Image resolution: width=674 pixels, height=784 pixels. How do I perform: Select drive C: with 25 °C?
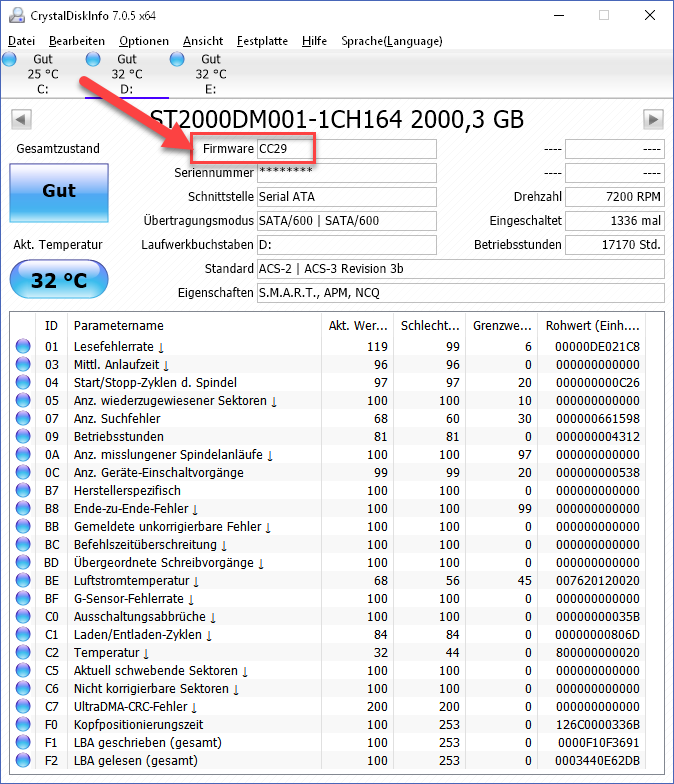click(x=42, y=74)
